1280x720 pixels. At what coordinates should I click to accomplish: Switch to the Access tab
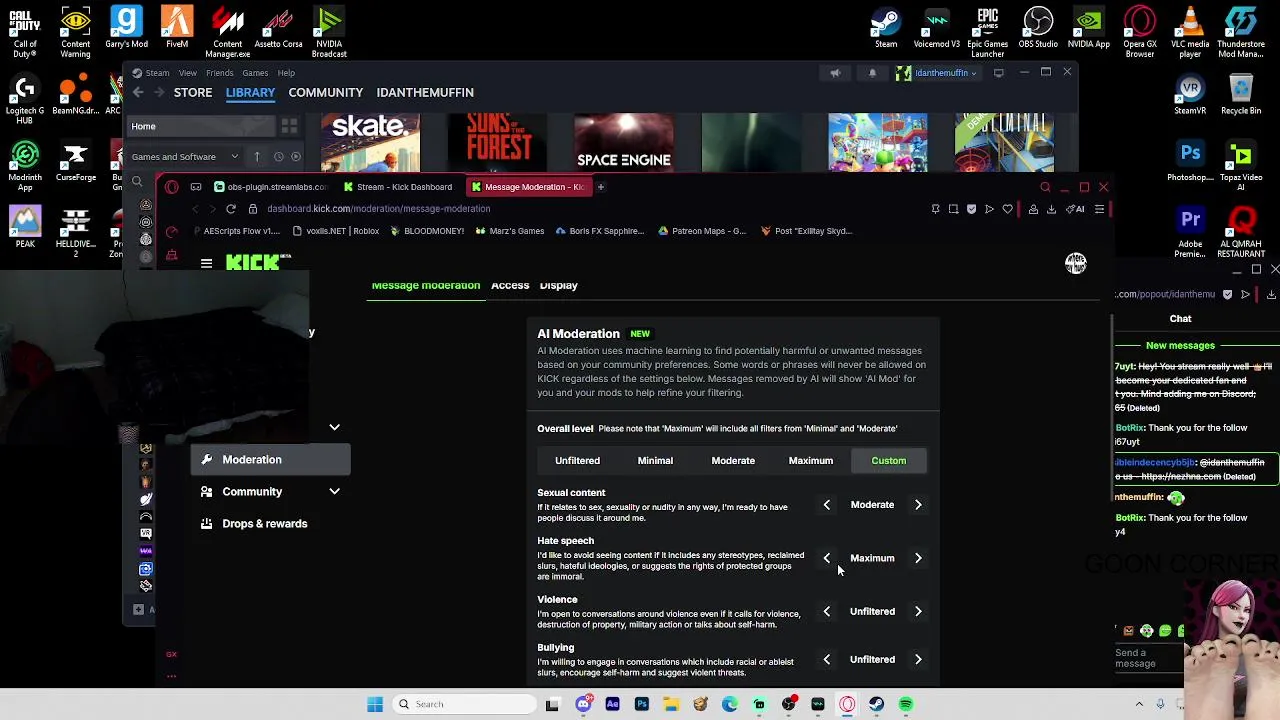[x=510, y=286]
